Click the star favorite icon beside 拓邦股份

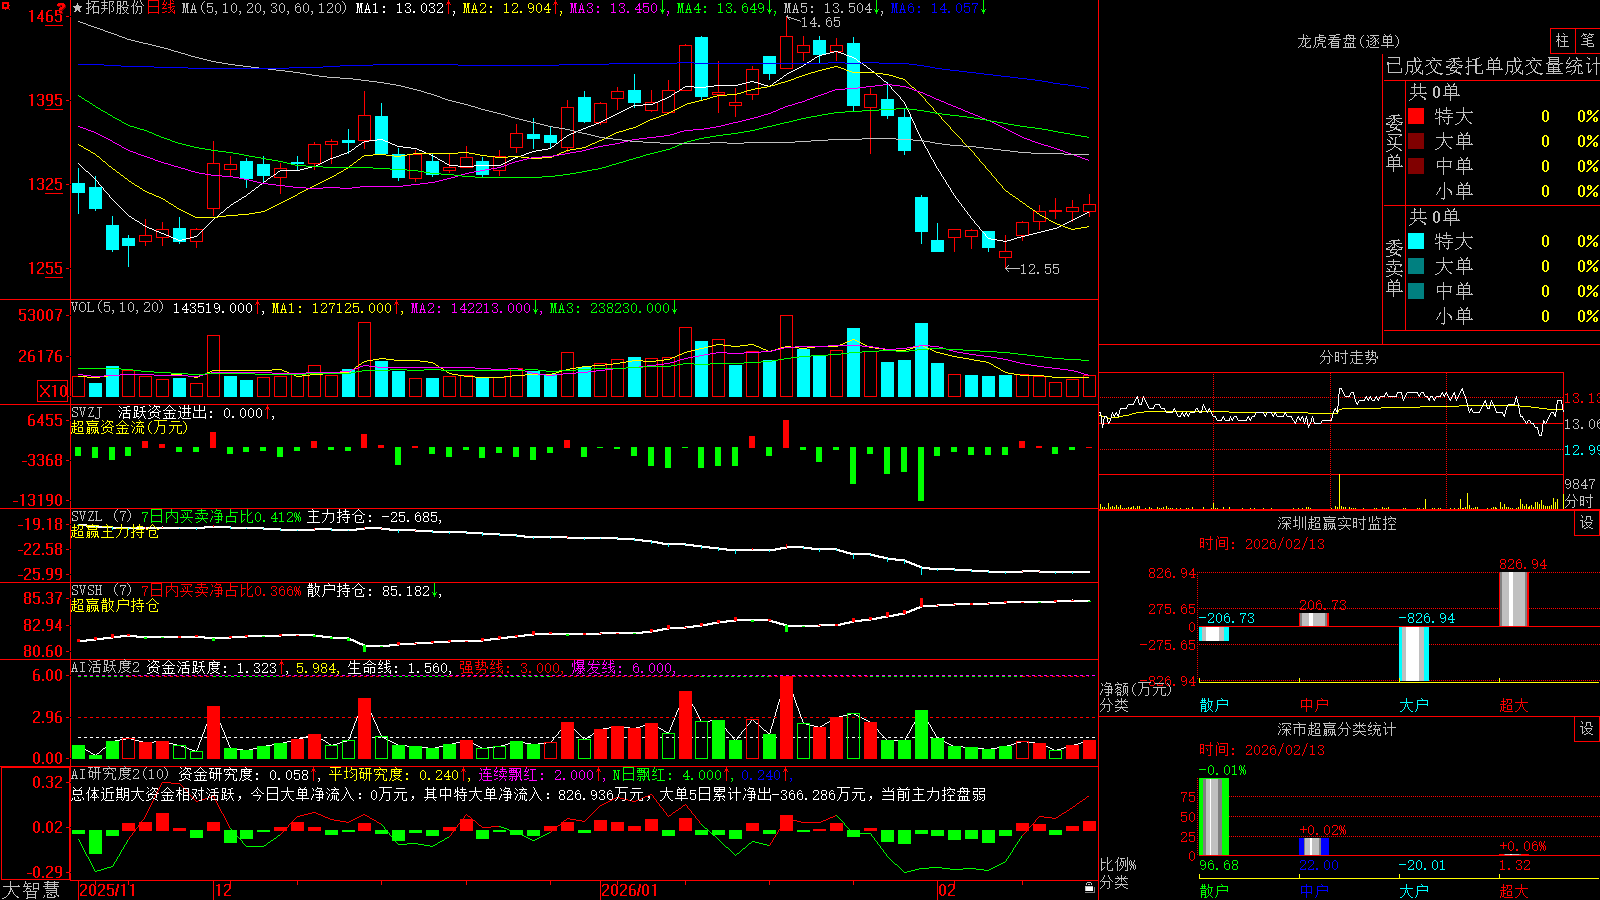[x=78, y=8]
